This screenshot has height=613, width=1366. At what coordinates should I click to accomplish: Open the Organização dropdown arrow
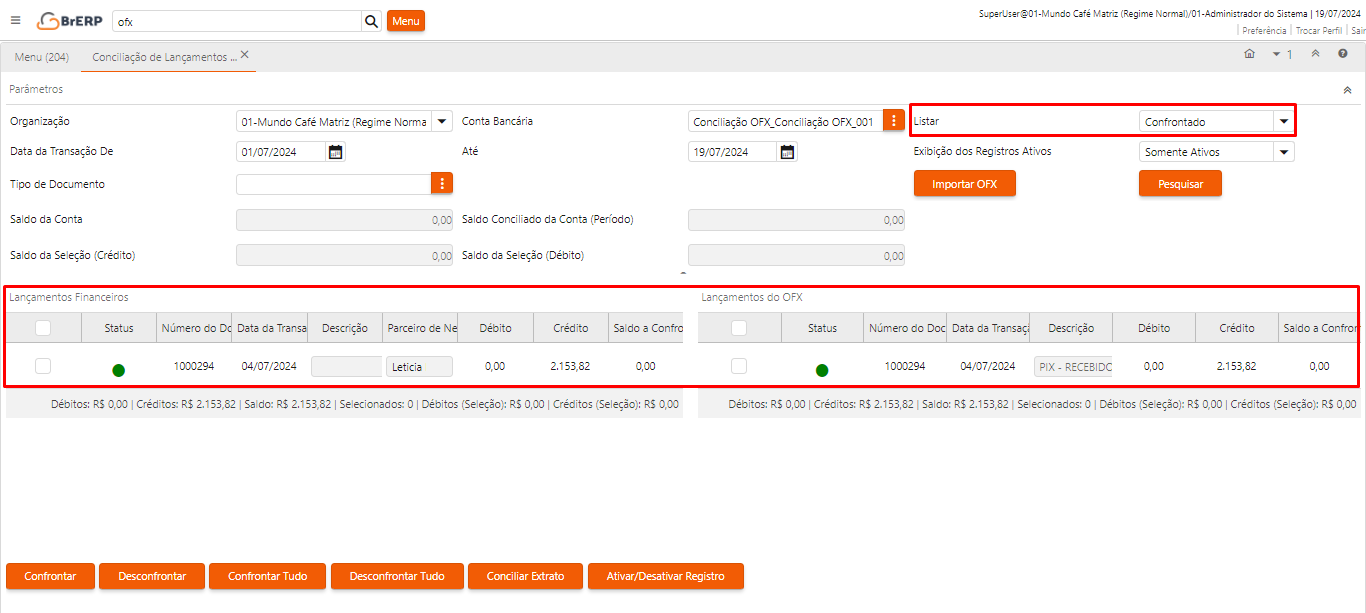442,122
